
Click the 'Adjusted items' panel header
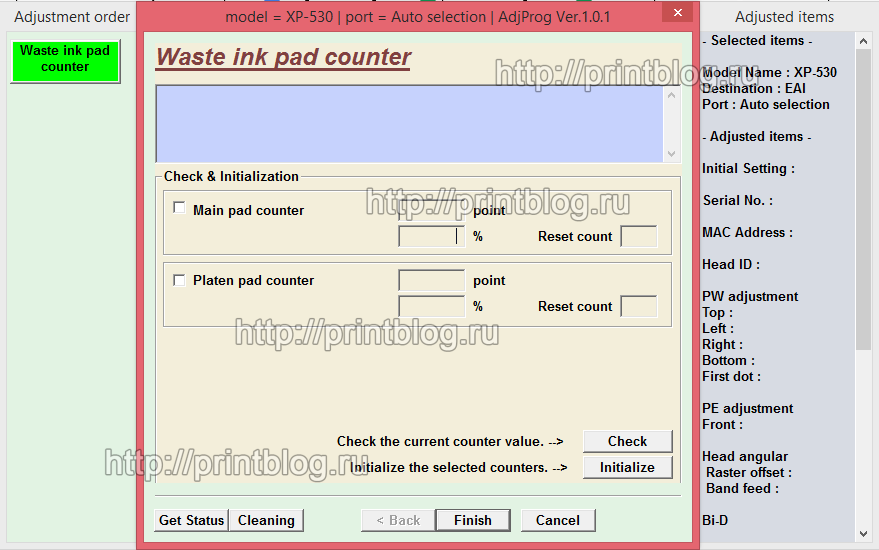(784, 17)
